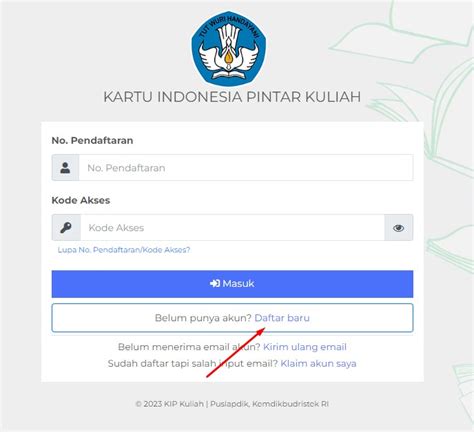Click the key icon beside Kode Akses

pyautogui.click(x=66, y=228)
